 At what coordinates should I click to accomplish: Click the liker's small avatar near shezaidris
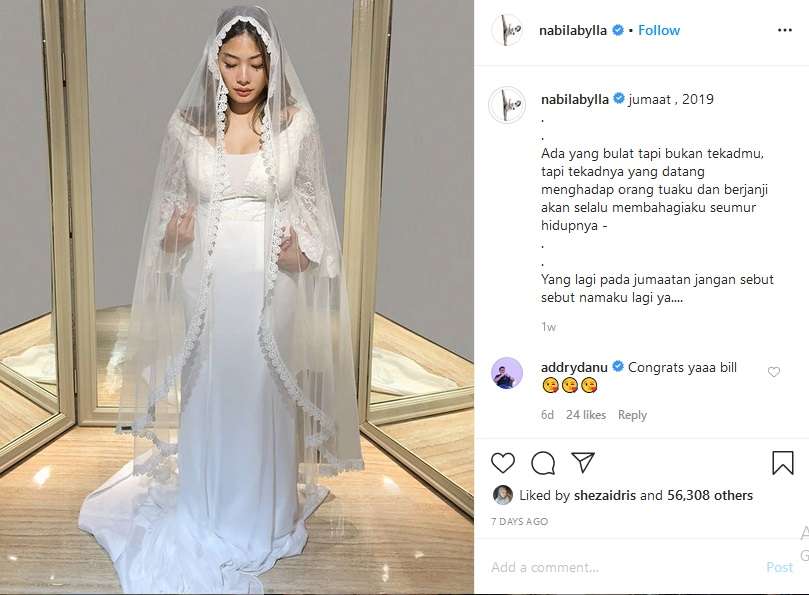pyautogui.click(x=503, y=495)
